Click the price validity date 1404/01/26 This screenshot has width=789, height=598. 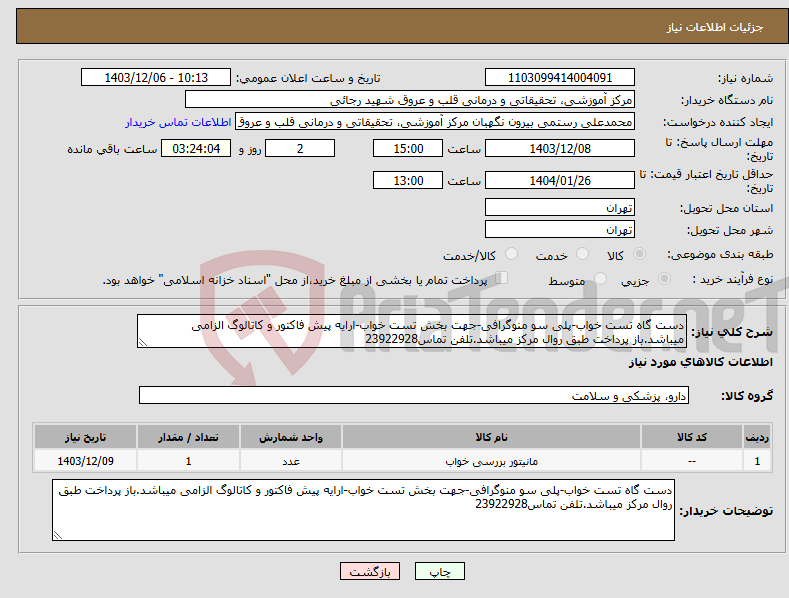(x=560, y=180)
